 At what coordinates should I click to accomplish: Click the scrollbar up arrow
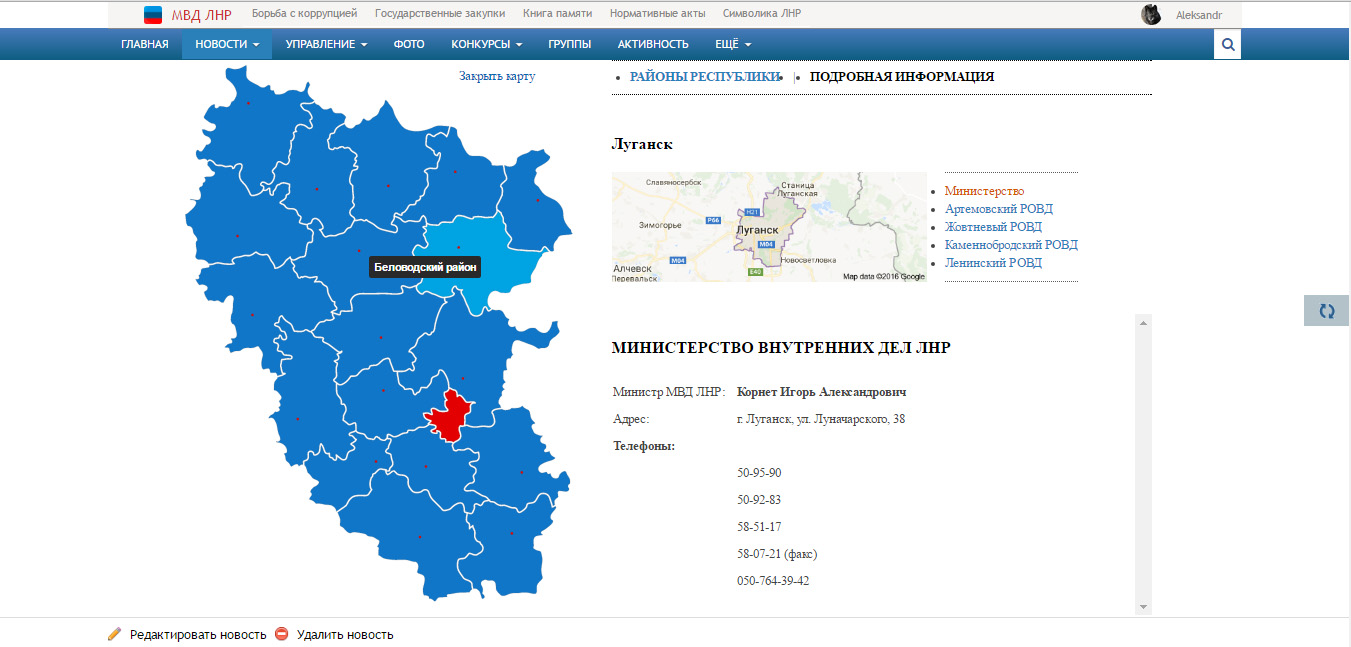1144,322
